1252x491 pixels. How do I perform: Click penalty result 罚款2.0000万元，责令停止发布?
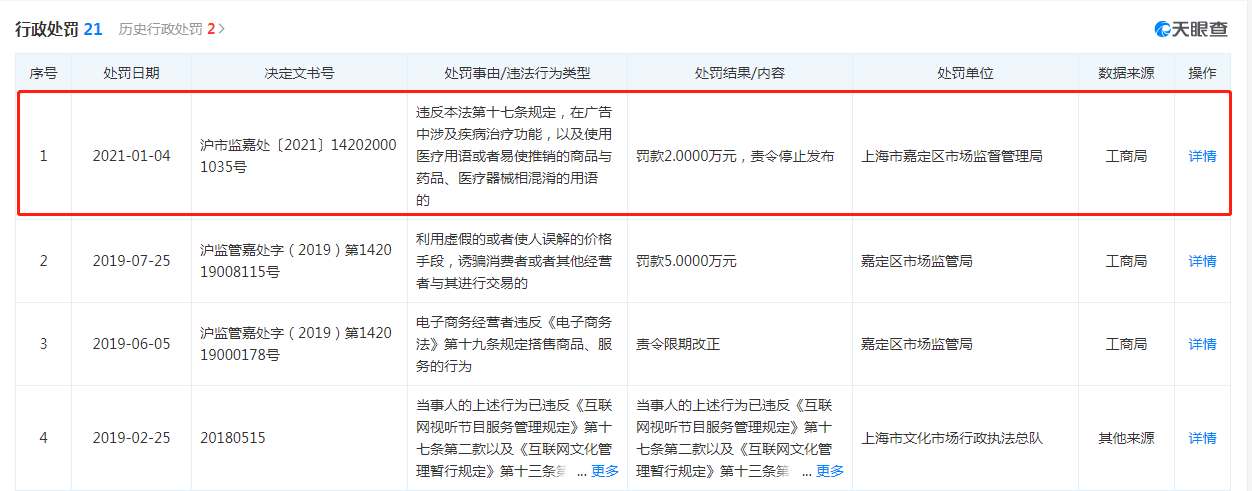click(735, 157)
